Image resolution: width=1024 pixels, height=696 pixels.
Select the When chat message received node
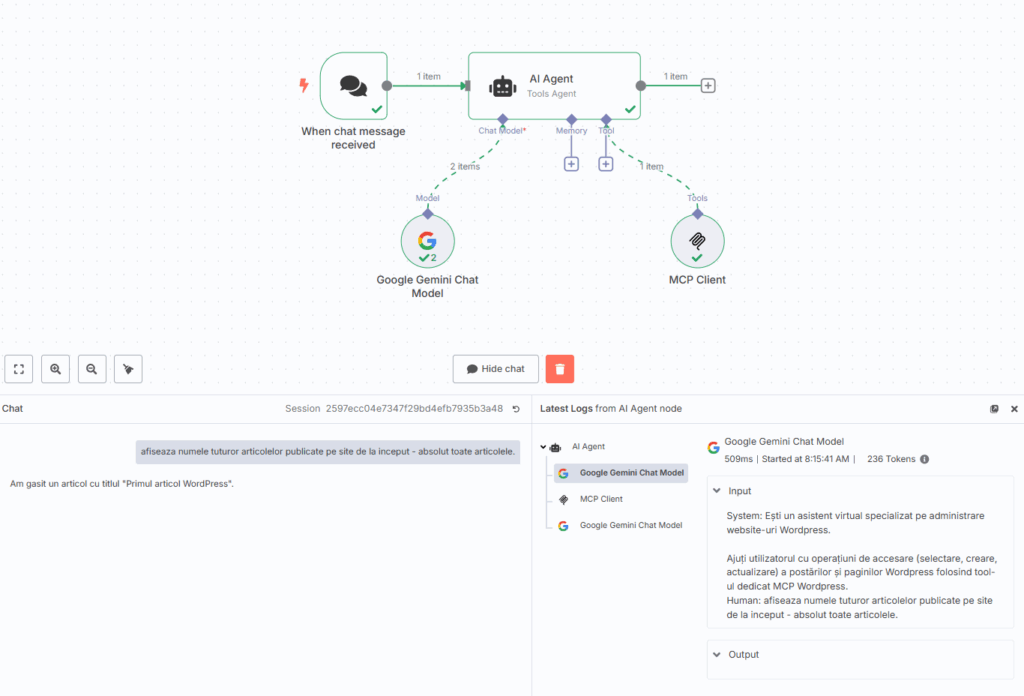click(x=353, y=86)
